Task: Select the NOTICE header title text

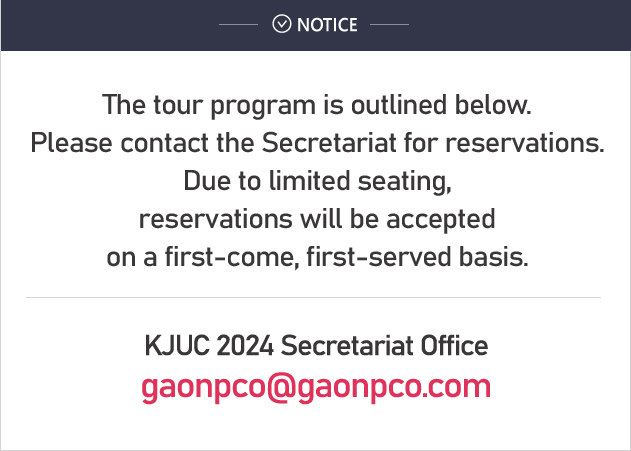Action: click(327, 25)
